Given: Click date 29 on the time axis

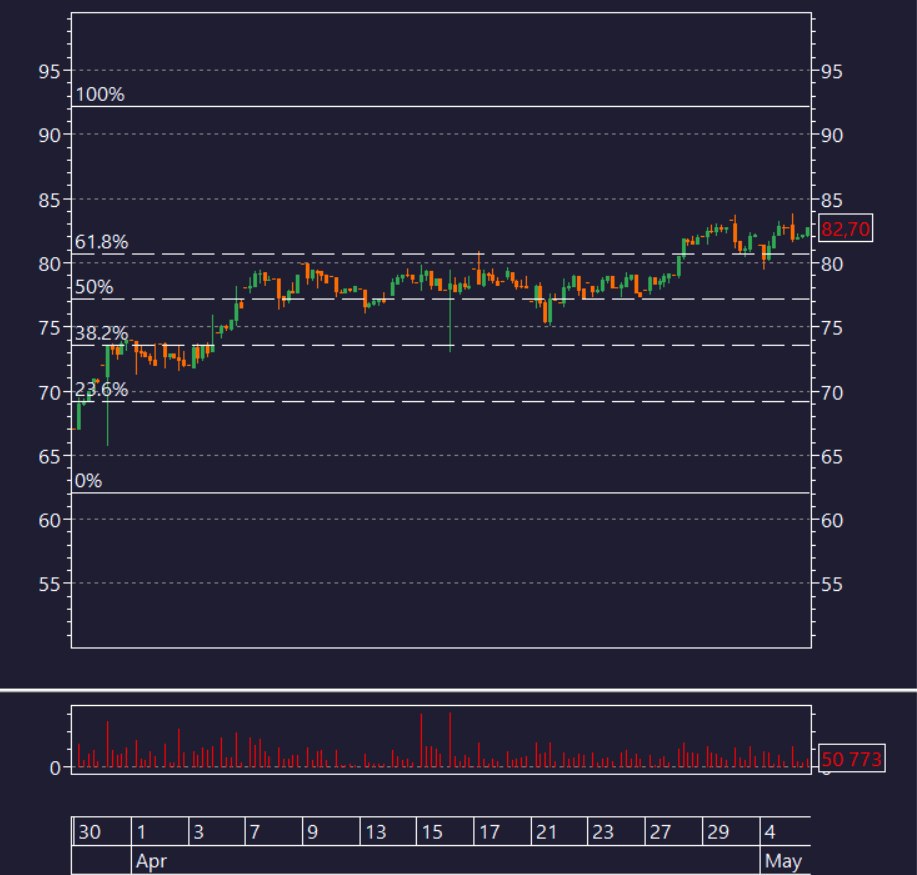Looking at the screenshot, I should 718,832.
